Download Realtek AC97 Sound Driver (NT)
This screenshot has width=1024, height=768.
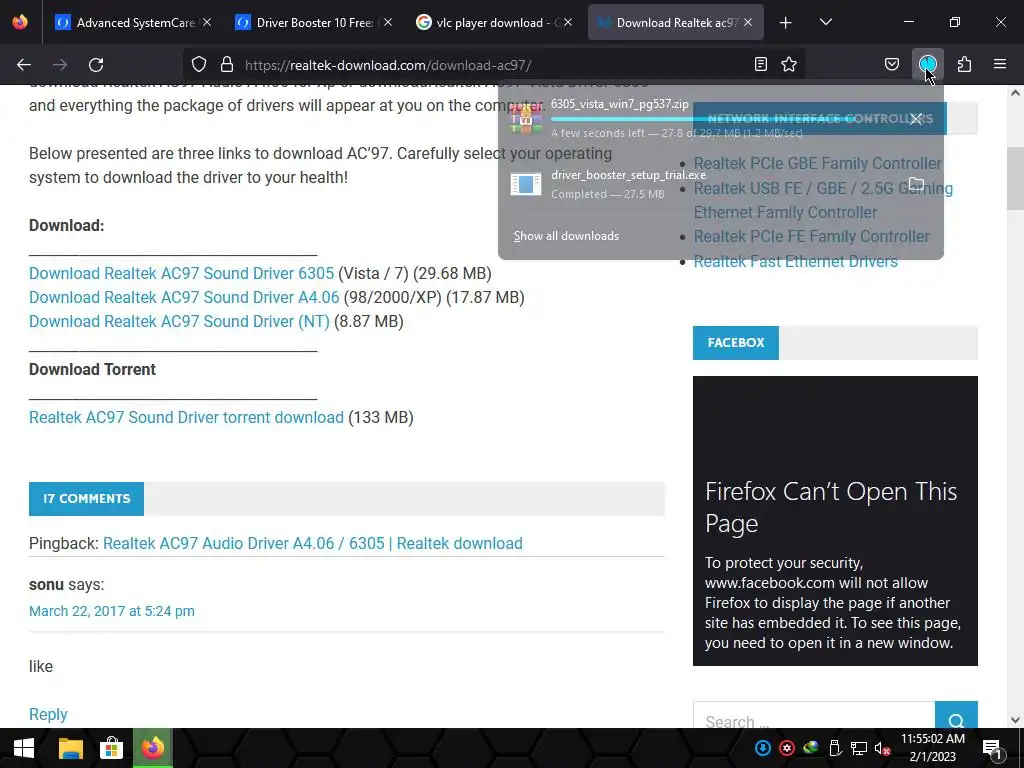click(179, 321)
